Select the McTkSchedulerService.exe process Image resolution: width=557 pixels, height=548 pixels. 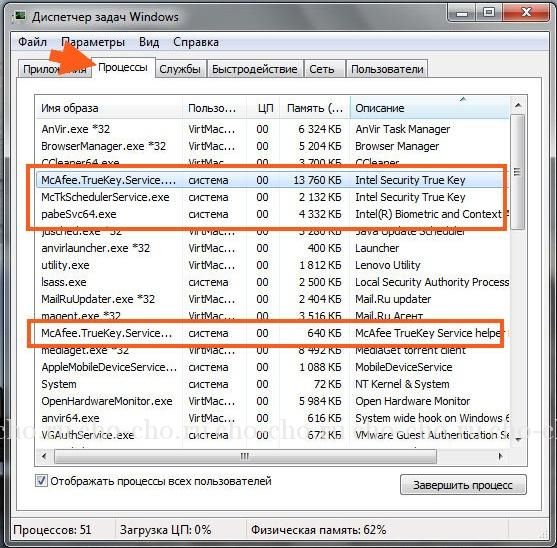272,197
